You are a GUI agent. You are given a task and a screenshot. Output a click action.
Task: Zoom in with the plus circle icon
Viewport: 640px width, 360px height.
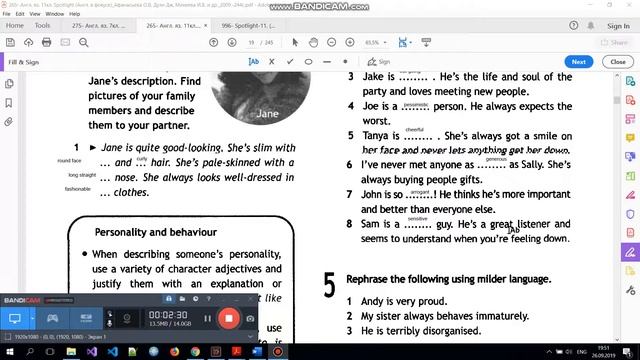pyautogui.click(x=350, y=42)
